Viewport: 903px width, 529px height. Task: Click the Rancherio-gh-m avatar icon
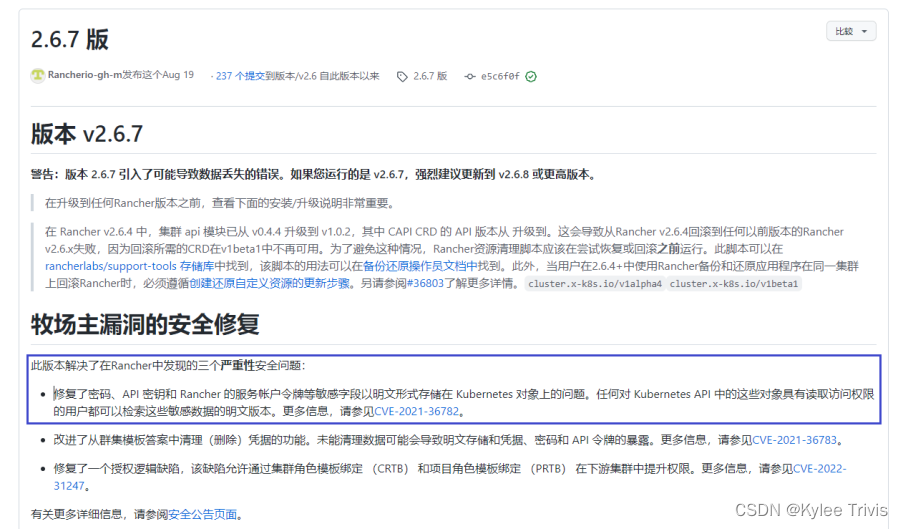(x=37, y=75)
